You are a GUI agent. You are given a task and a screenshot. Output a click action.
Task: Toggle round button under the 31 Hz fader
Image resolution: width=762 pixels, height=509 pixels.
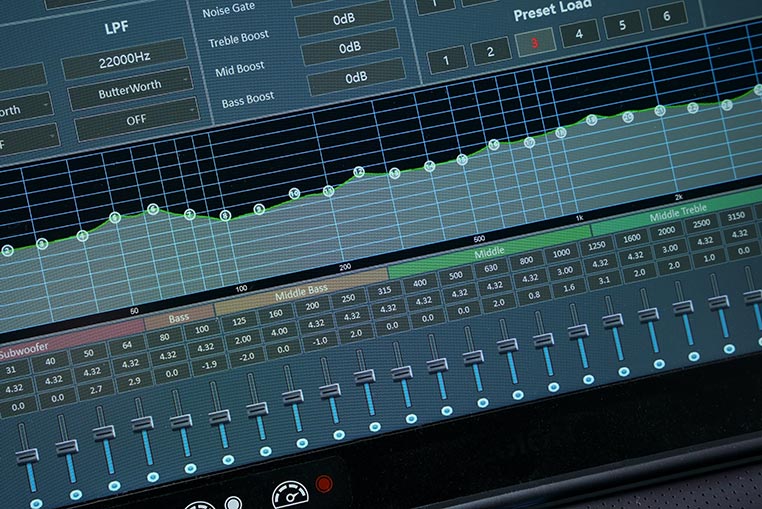(x=36, y=503)
